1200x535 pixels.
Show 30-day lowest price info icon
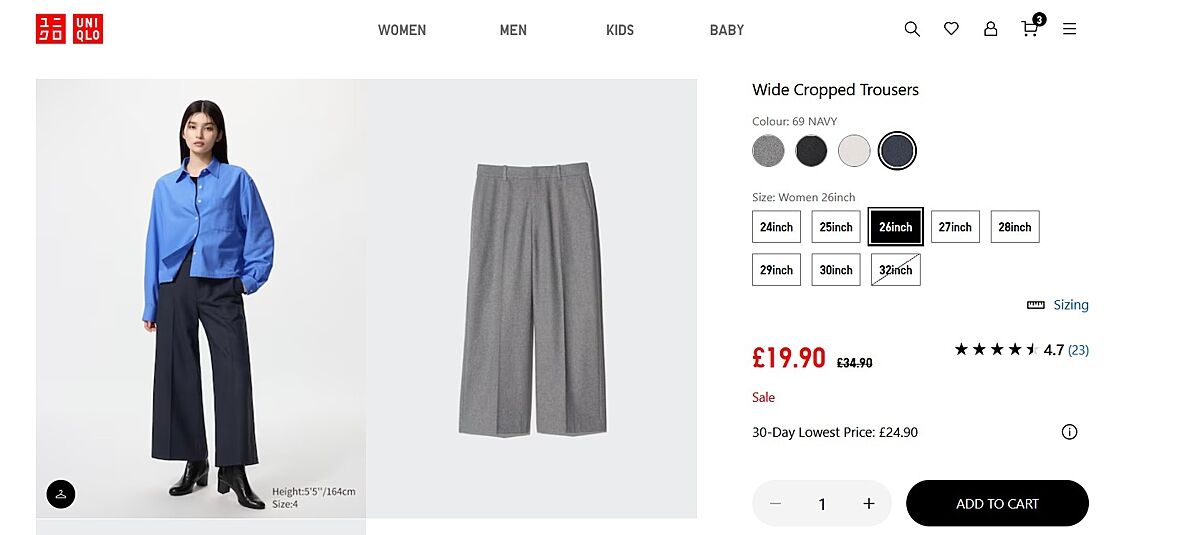coord(1069,432)
